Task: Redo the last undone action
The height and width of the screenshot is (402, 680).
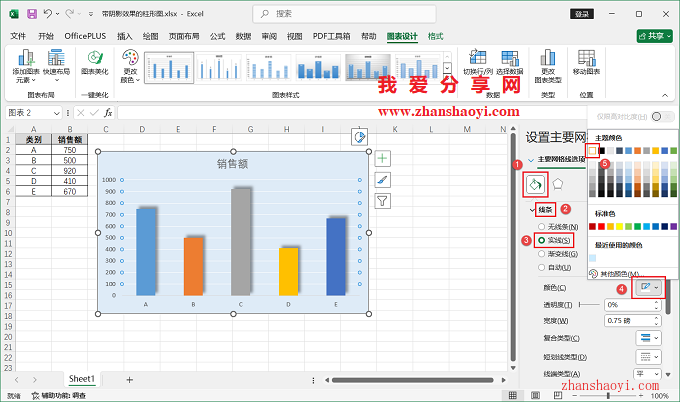Action: (x=69, y=14)
